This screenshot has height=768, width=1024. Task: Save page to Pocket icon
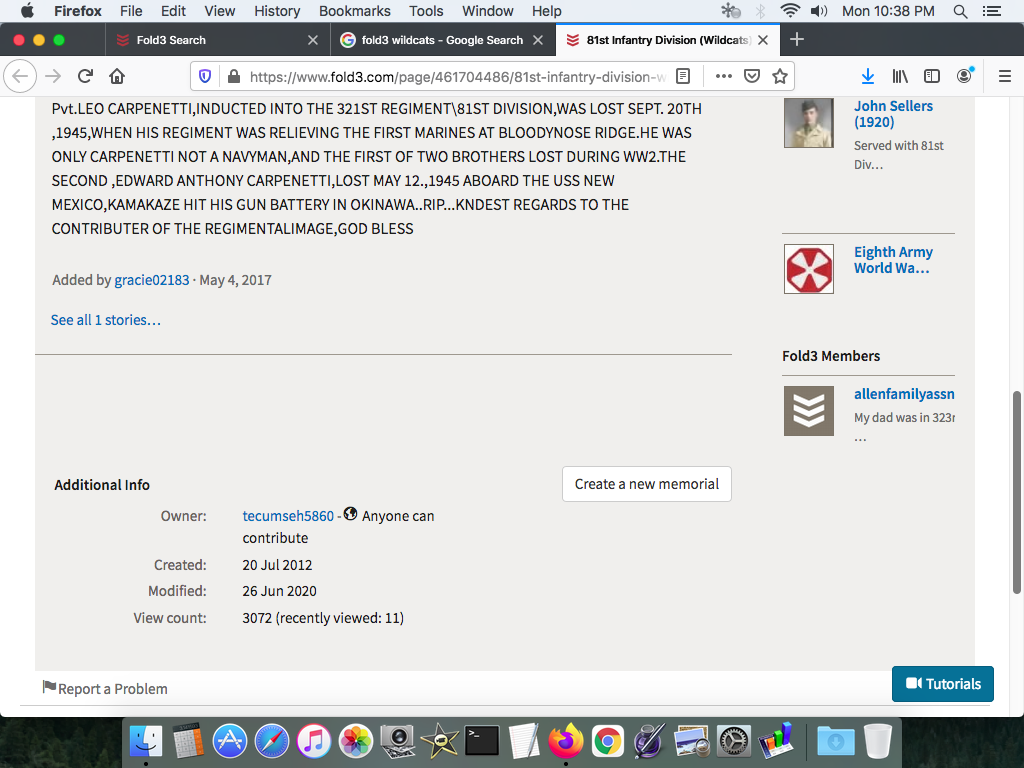click(x=752, y=76)
